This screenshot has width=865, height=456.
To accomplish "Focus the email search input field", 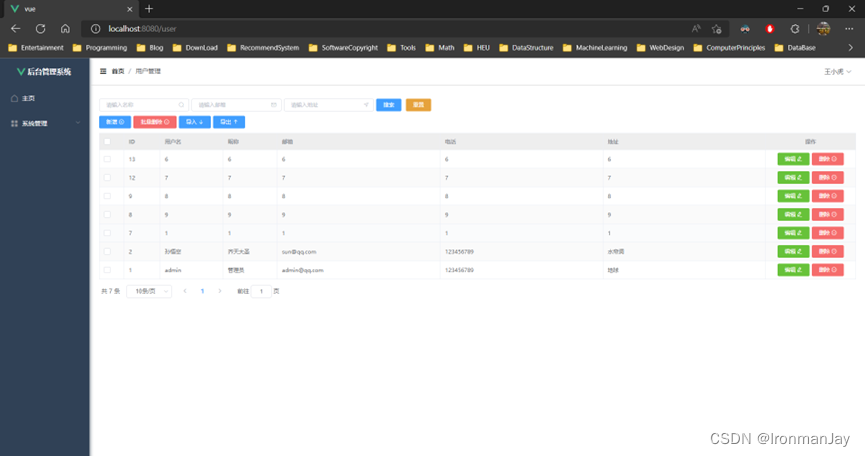I will [x=236, y=105].
